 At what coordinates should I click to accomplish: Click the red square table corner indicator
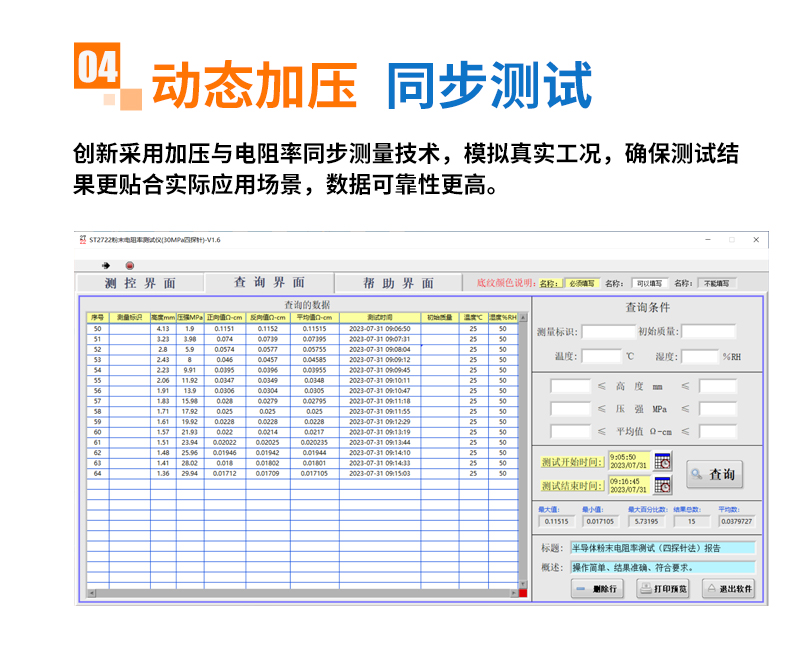click(x=523, y=593)
